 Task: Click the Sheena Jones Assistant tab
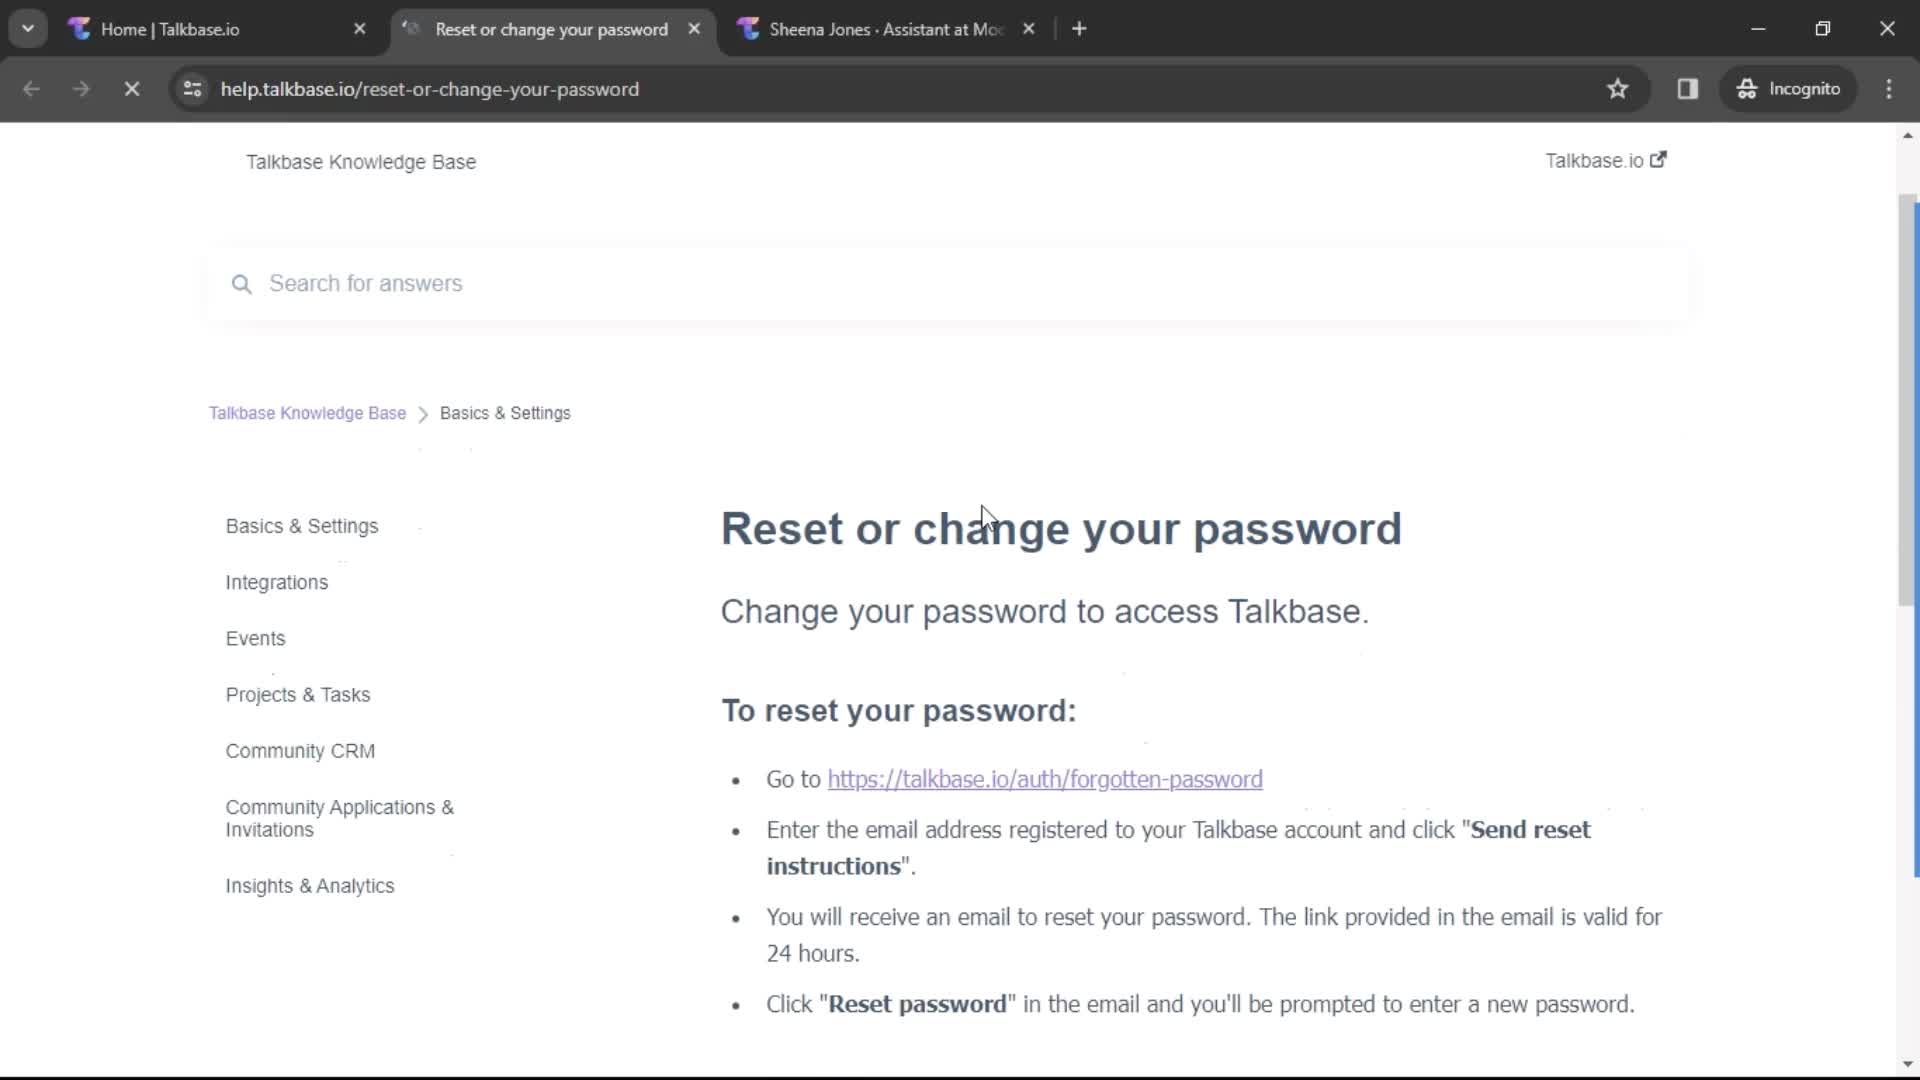coord(886,29)
